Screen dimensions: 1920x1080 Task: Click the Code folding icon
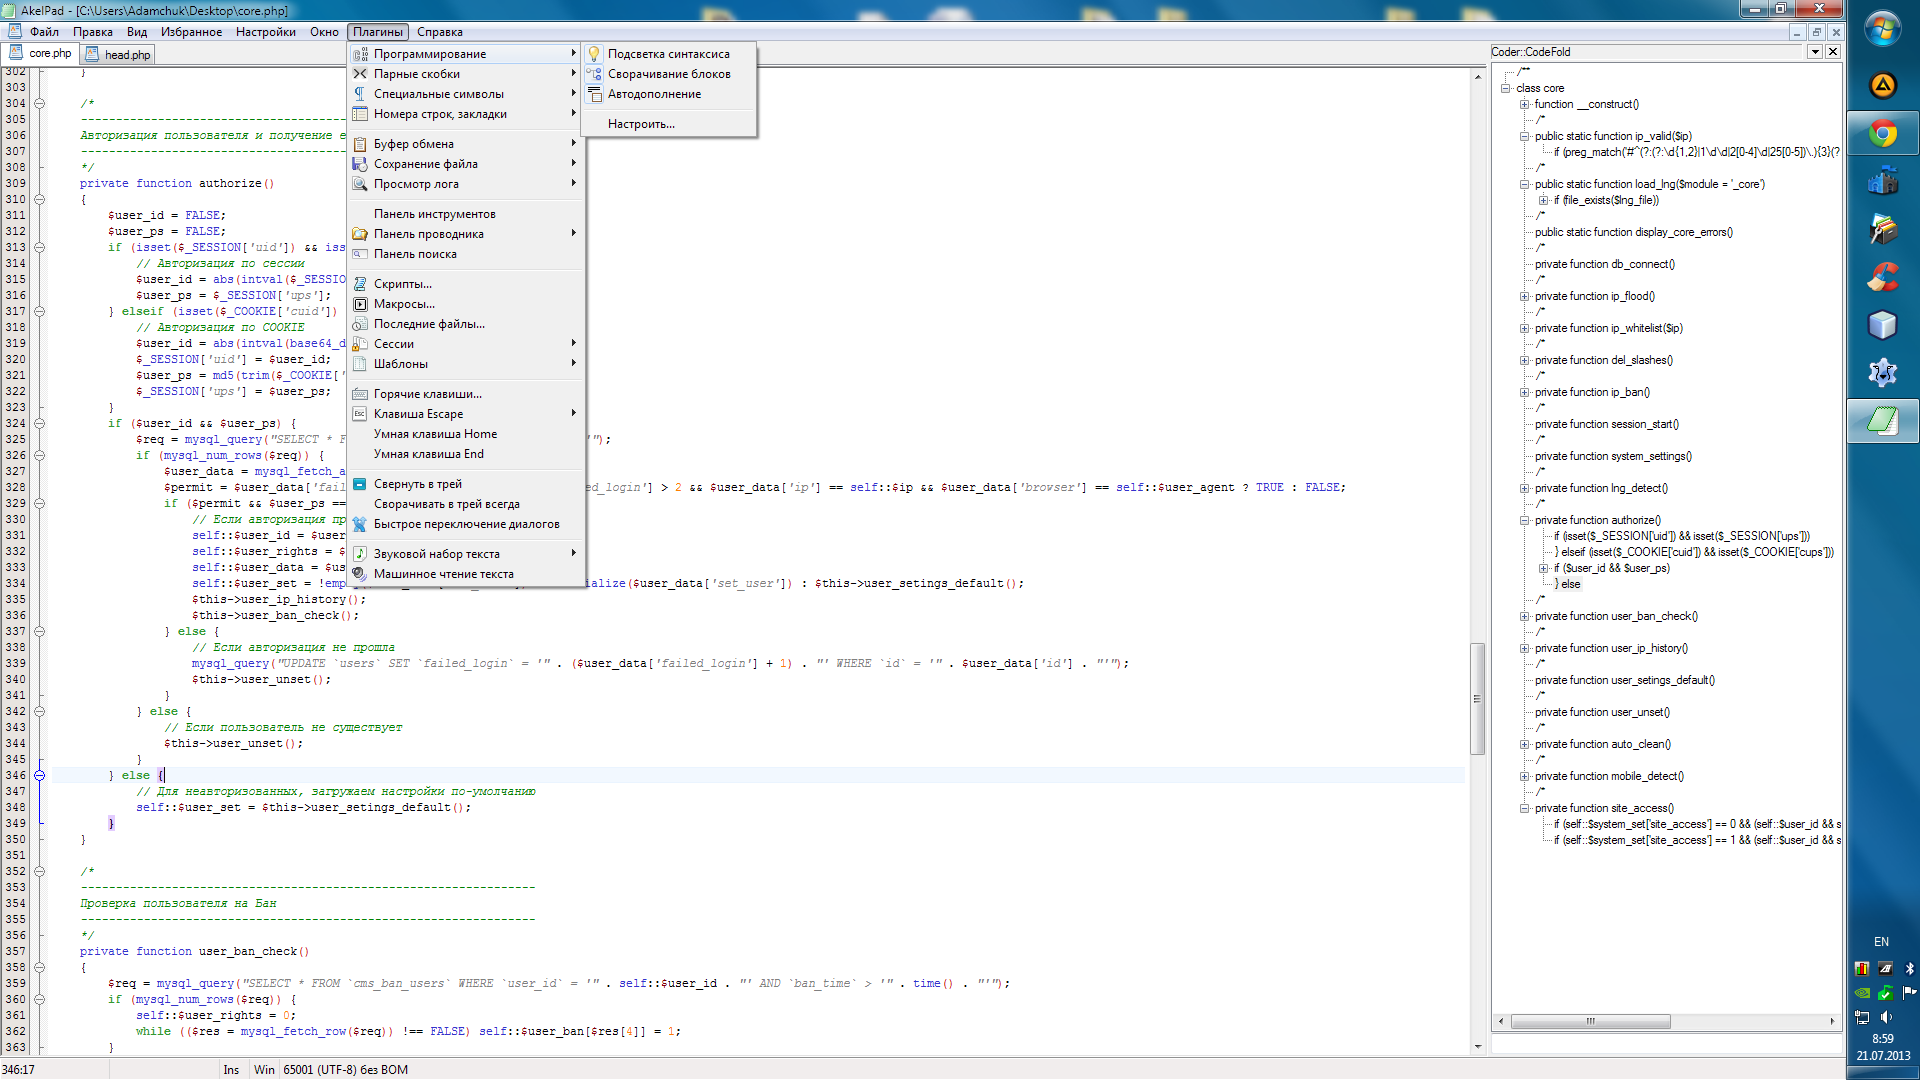click(594, 74)
